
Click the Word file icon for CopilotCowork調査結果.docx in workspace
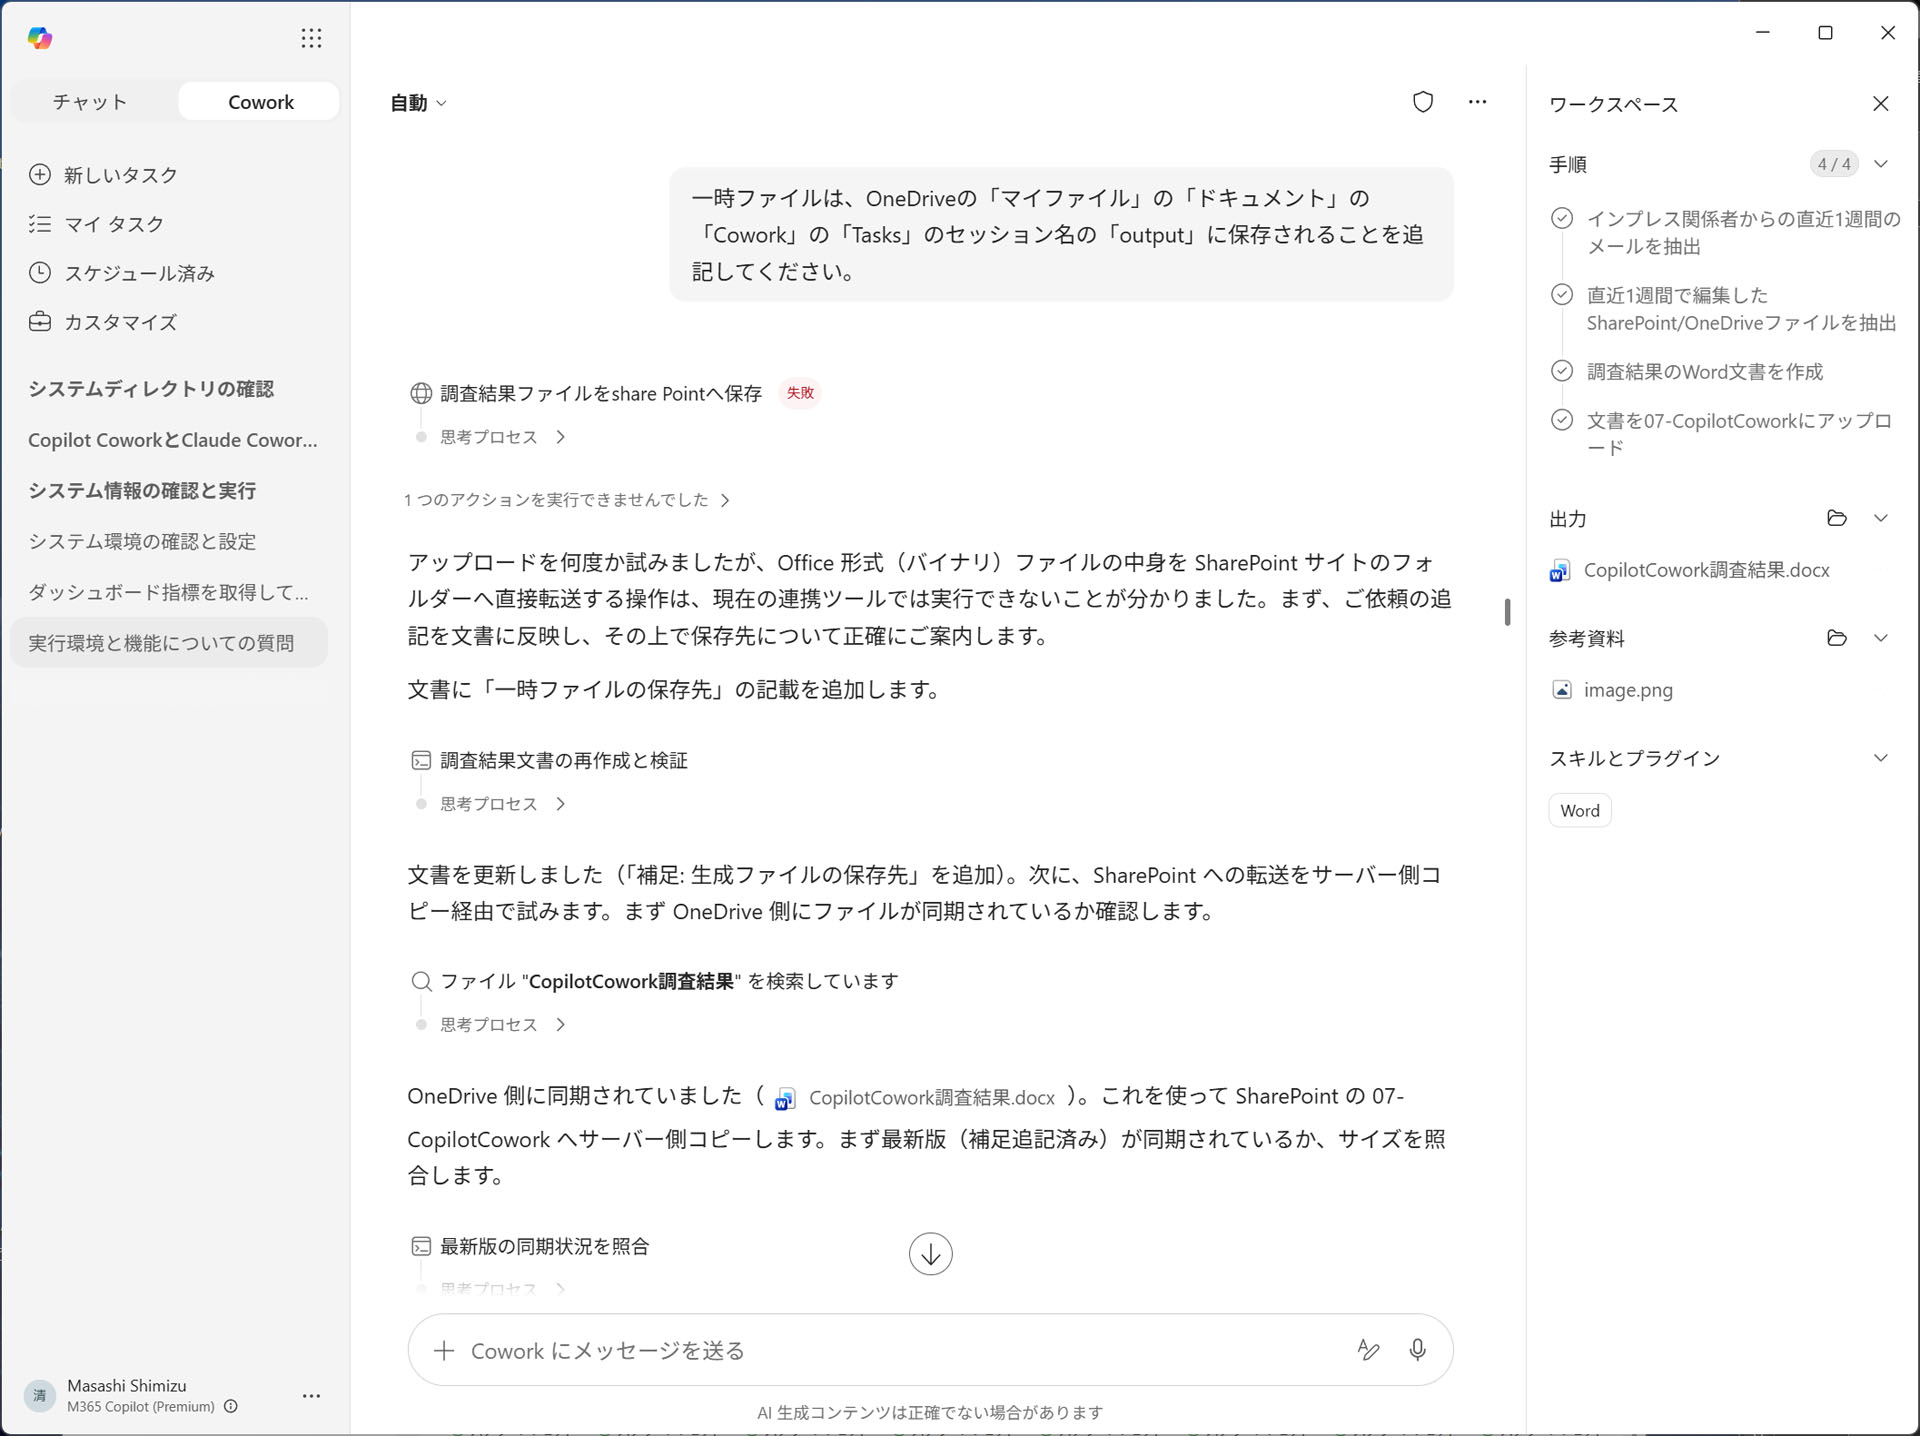pos(1559,571)
